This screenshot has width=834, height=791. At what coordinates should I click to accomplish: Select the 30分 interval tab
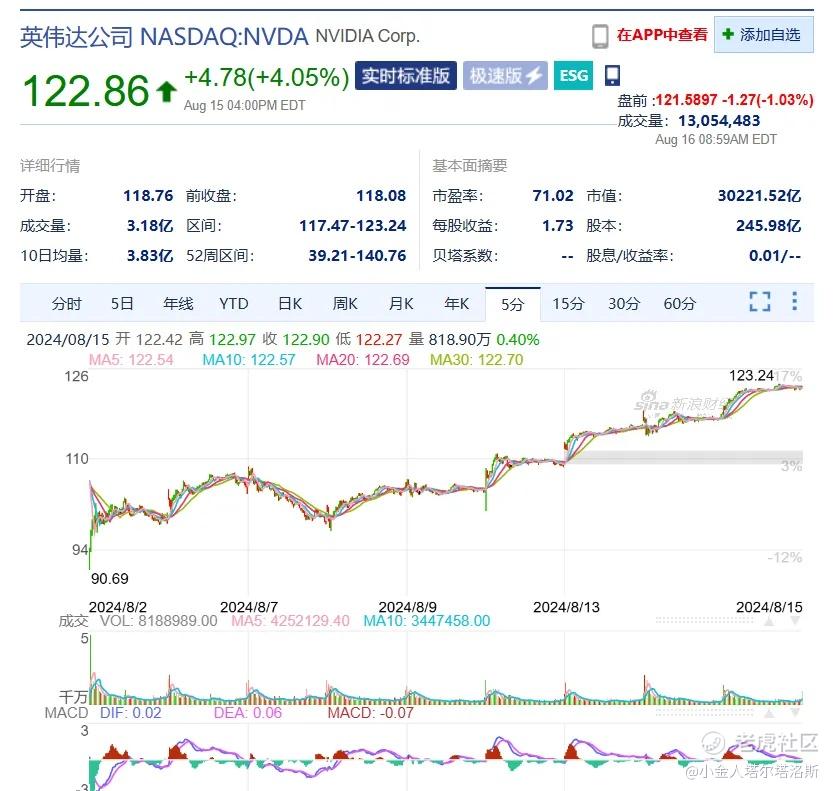click(x=624, y=304)
